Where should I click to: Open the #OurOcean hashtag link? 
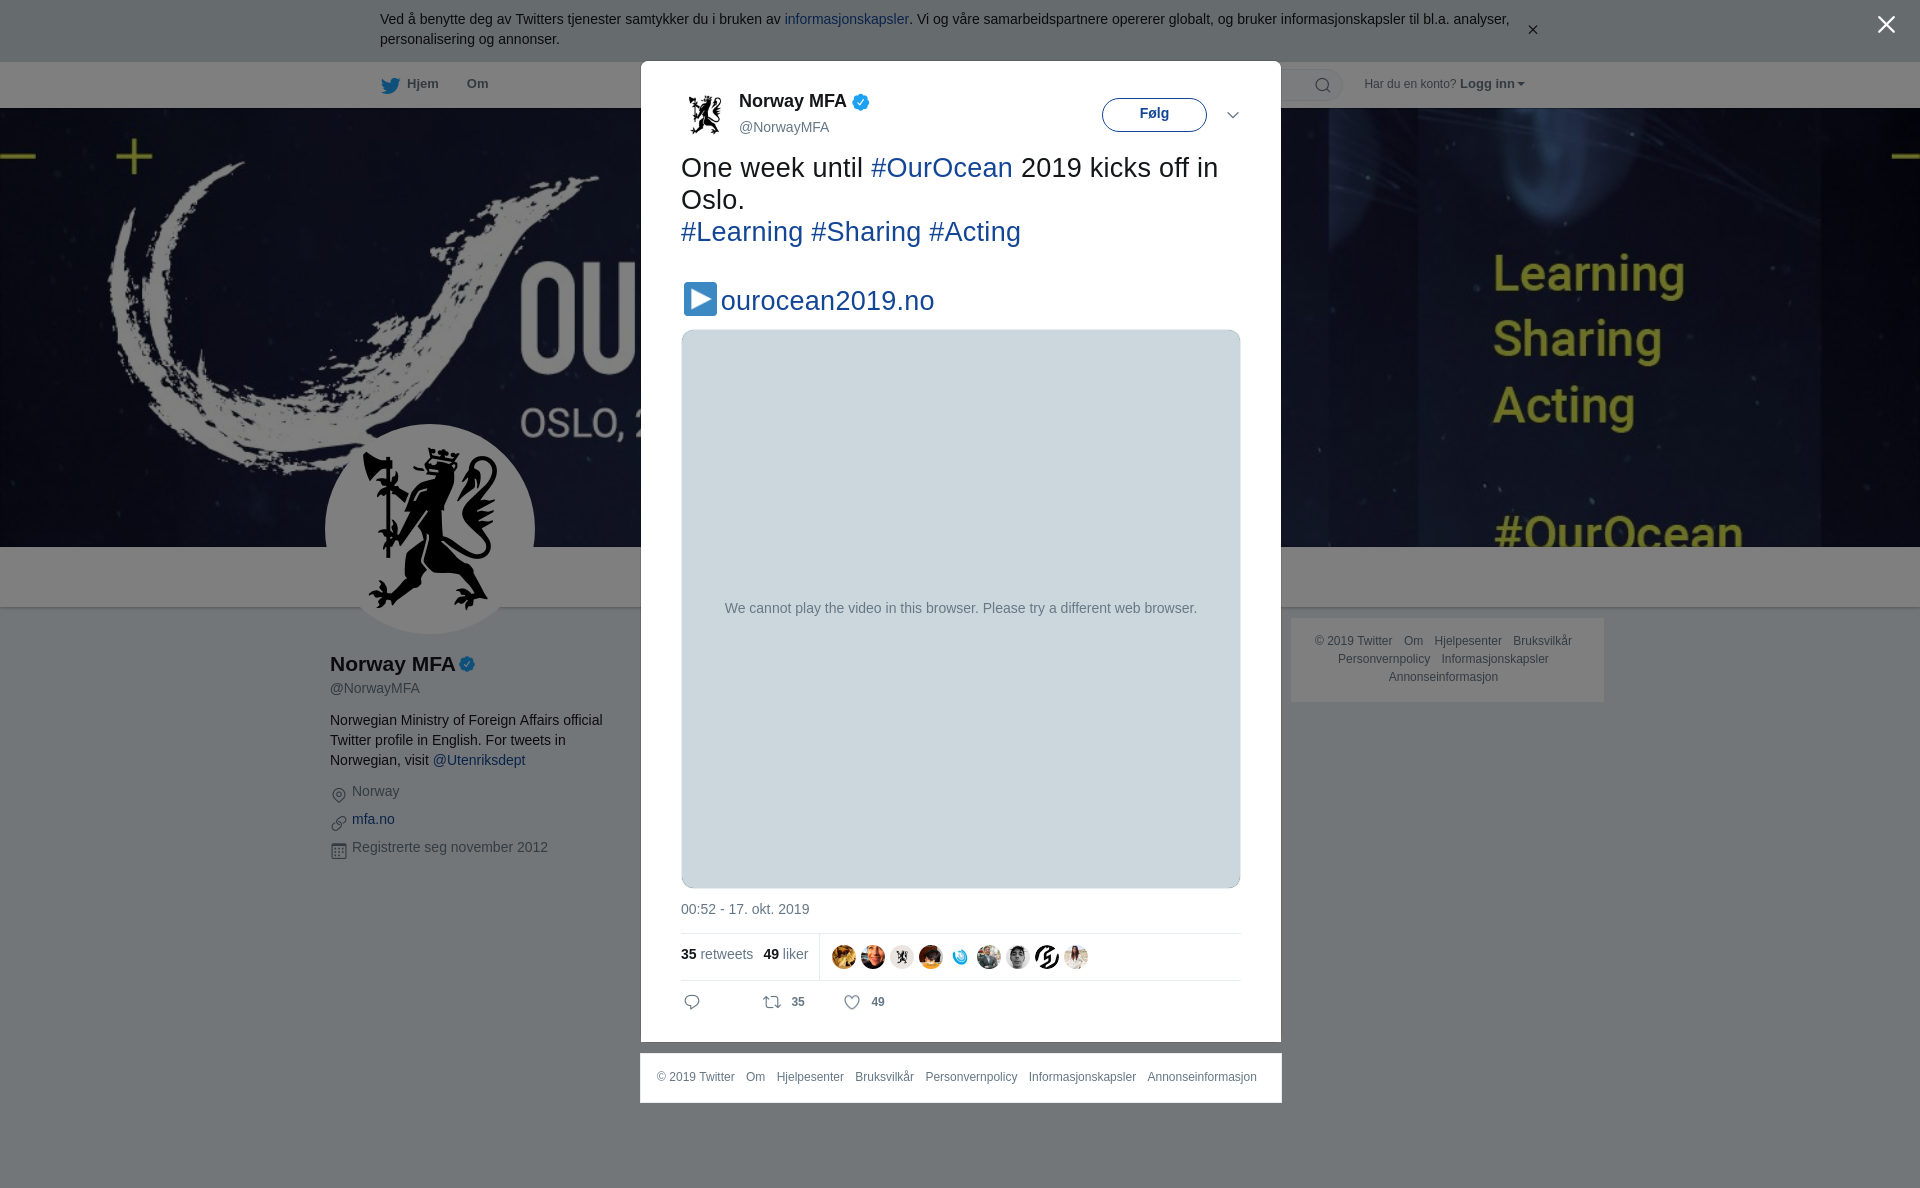click(942, 168)
